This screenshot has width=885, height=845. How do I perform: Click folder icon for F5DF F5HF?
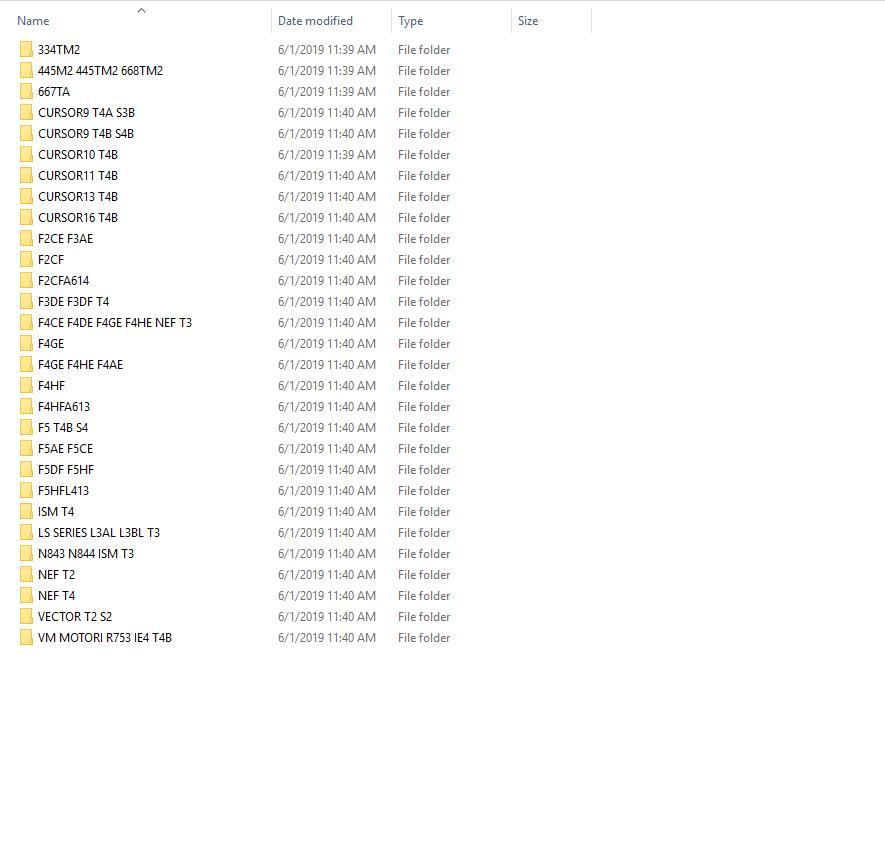26,470
